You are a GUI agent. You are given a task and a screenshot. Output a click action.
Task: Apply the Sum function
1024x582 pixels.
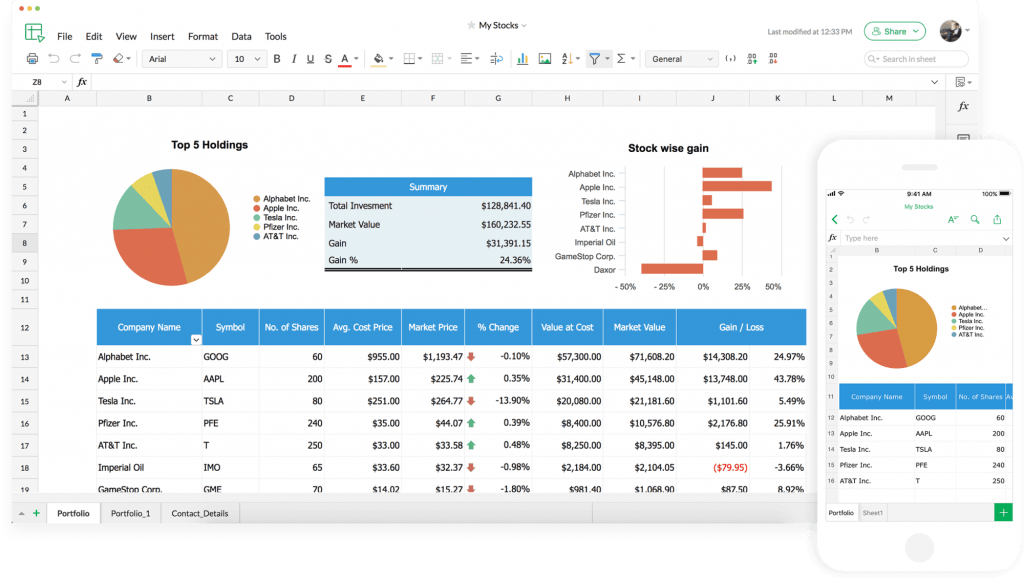(622, 59)
